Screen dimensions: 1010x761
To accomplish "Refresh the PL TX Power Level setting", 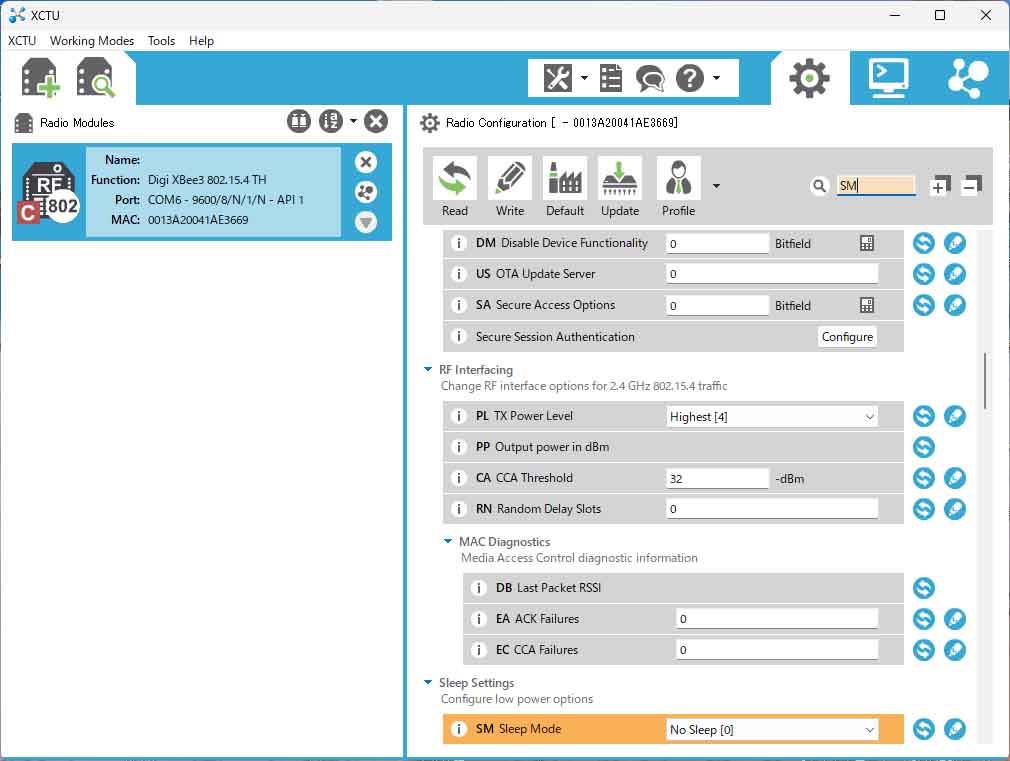I will coord(924,416).
